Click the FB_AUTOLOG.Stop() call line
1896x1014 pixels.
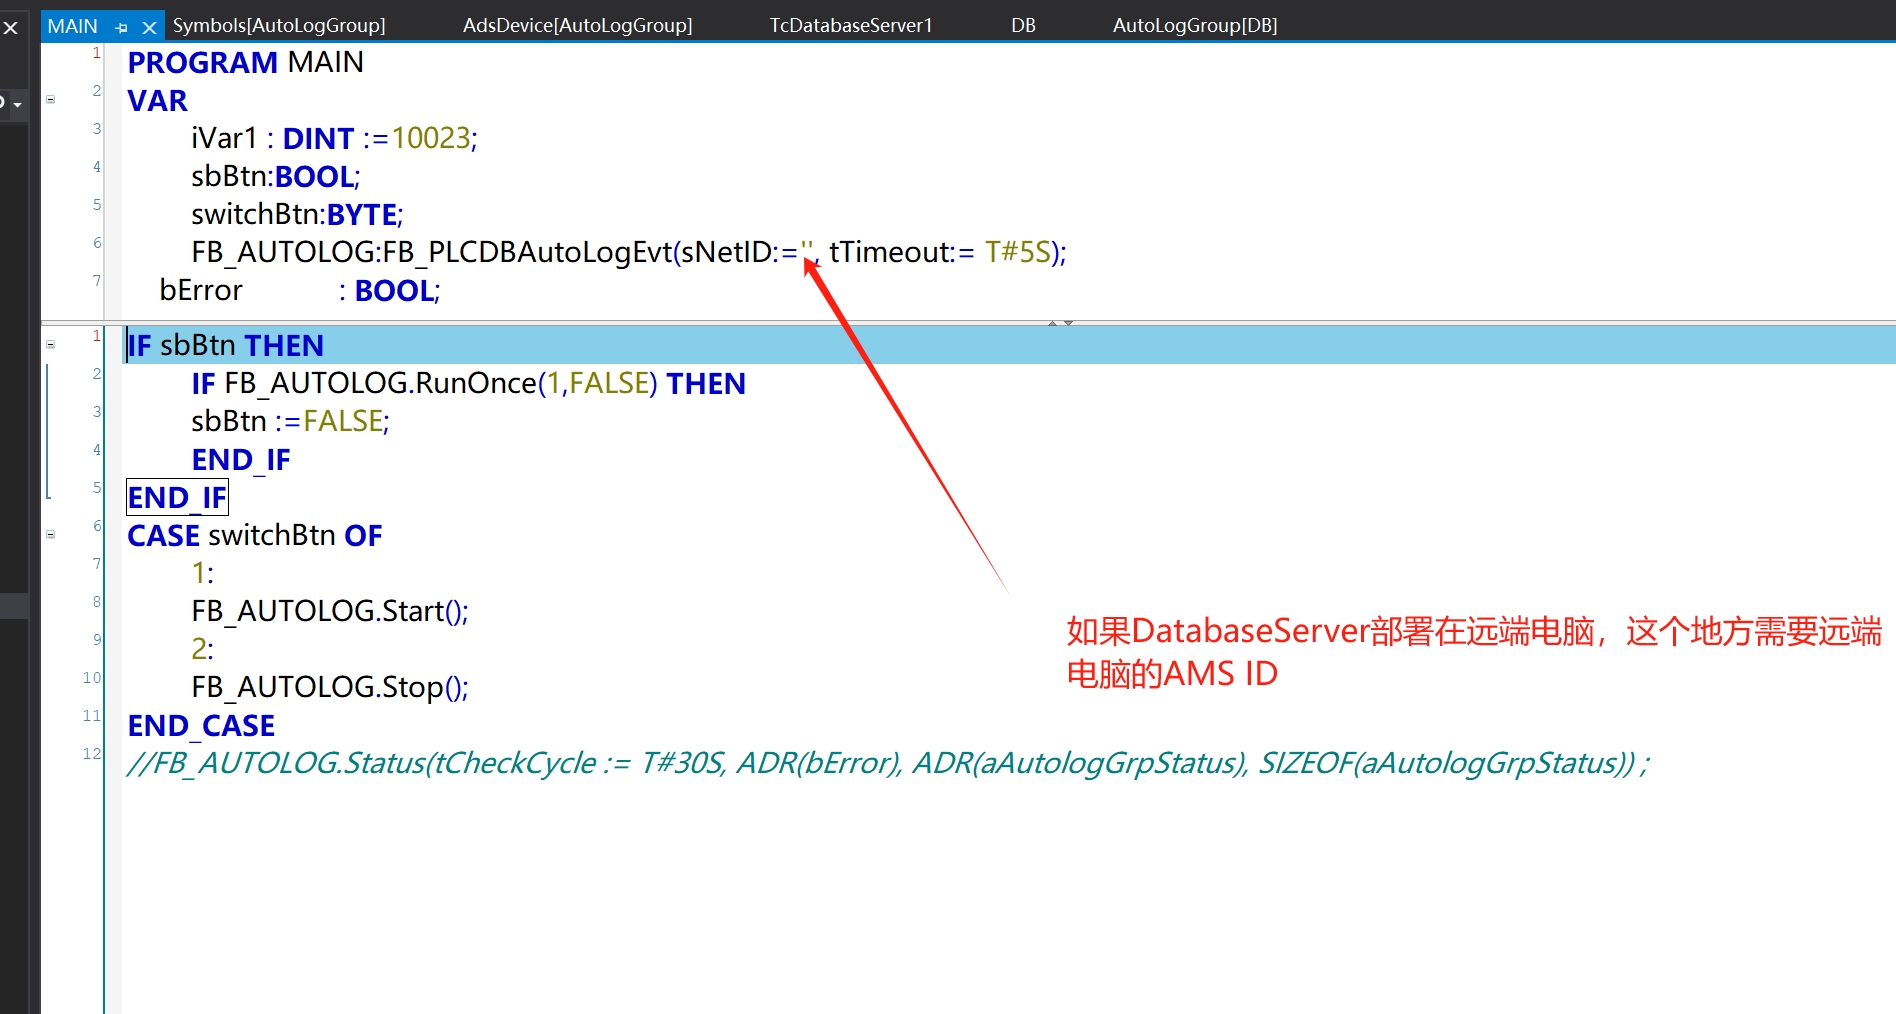(329, 687)
